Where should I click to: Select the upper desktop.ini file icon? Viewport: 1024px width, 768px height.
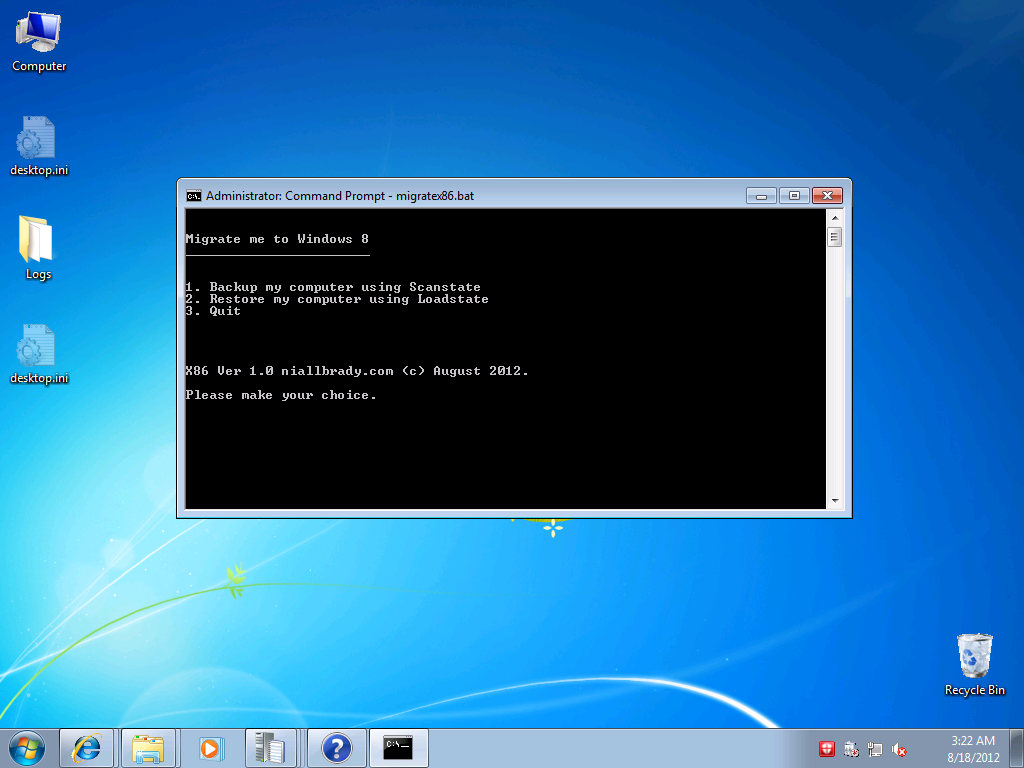pos(39,146)
